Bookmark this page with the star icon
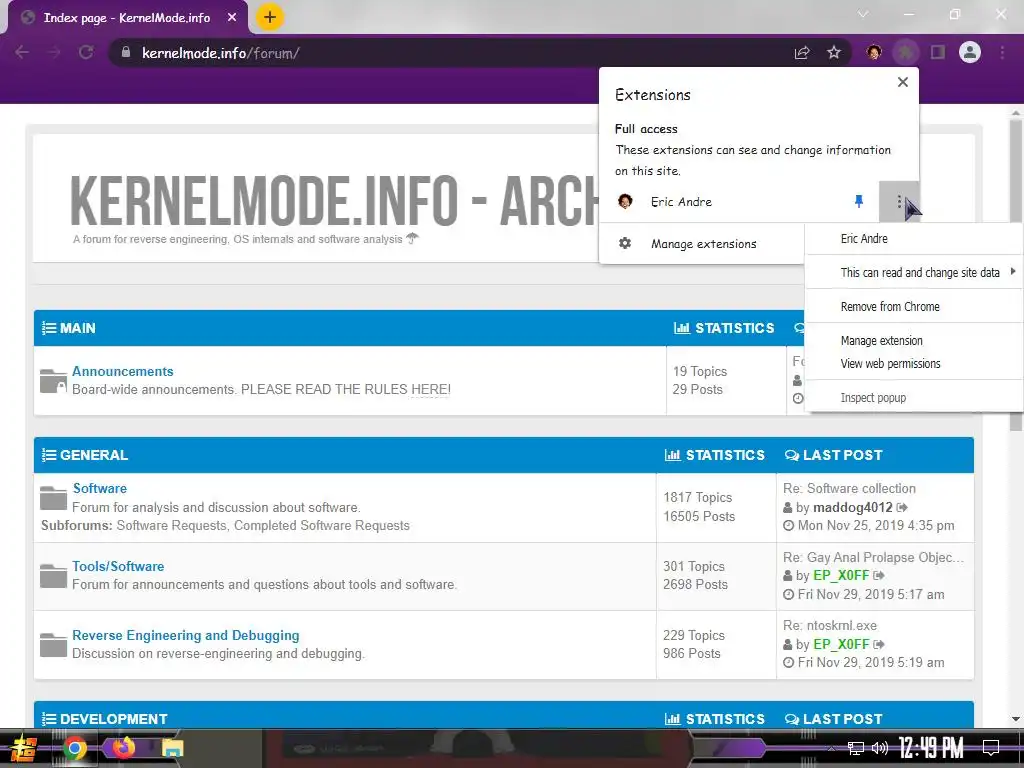This screenshot has height=768, width=1024. tap(834, 53)
